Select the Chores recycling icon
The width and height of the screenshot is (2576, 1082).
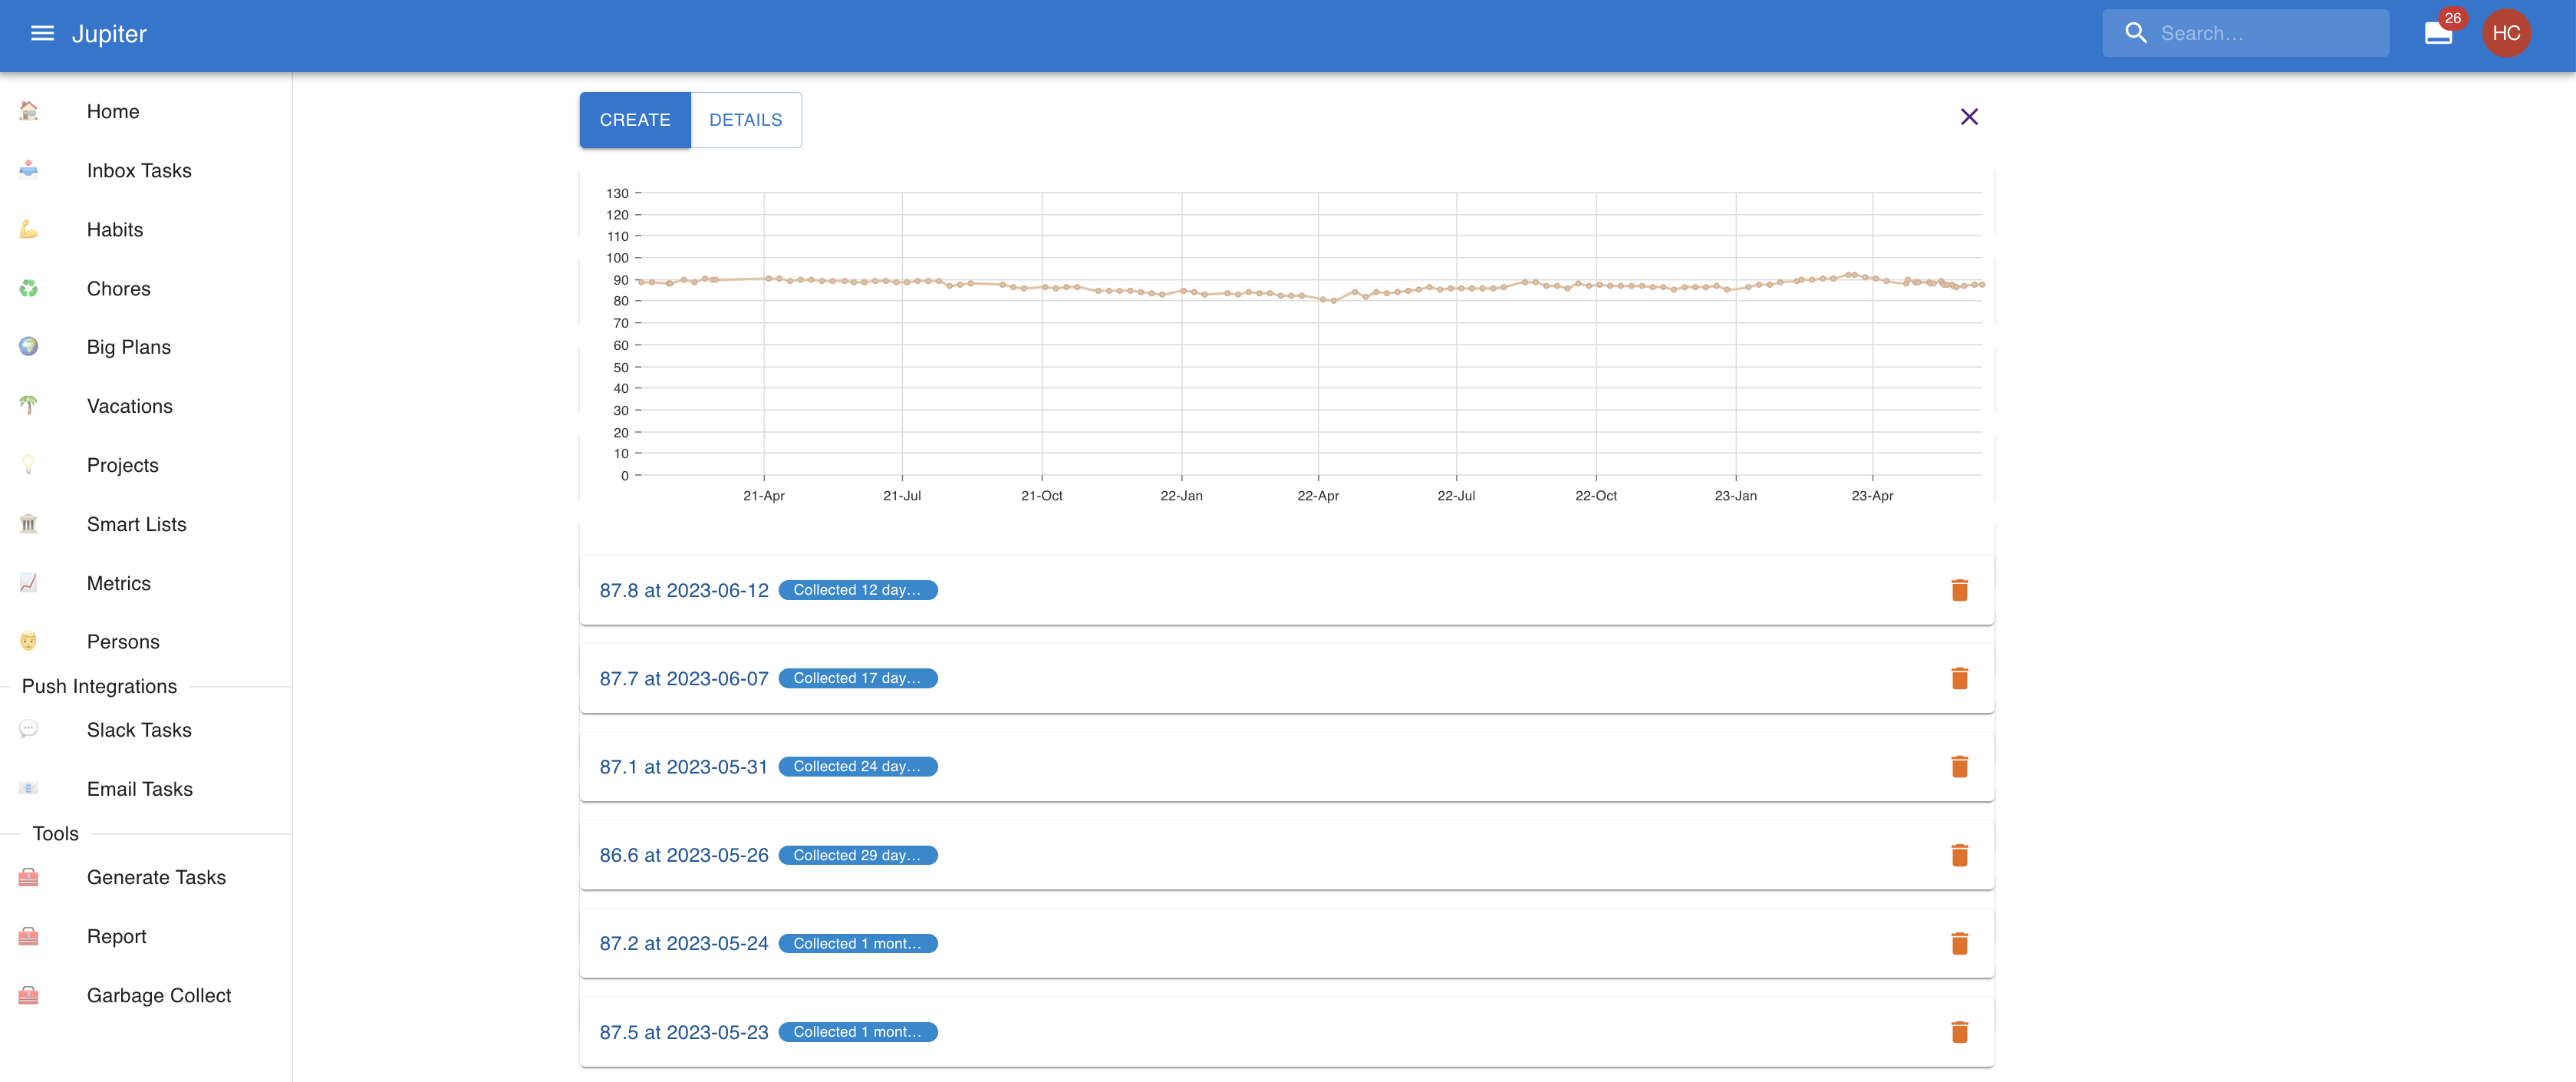[x=29, y=288]
